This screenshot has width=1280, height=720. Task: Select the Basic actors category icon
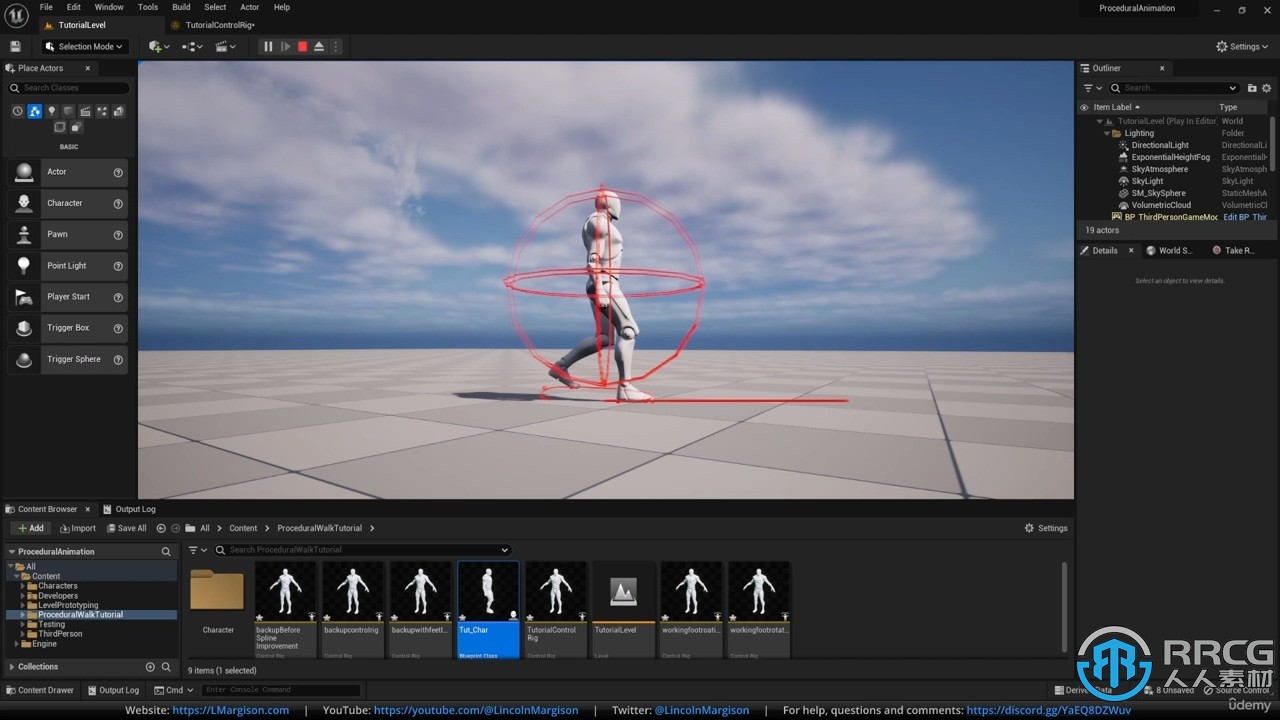point(34,111)
